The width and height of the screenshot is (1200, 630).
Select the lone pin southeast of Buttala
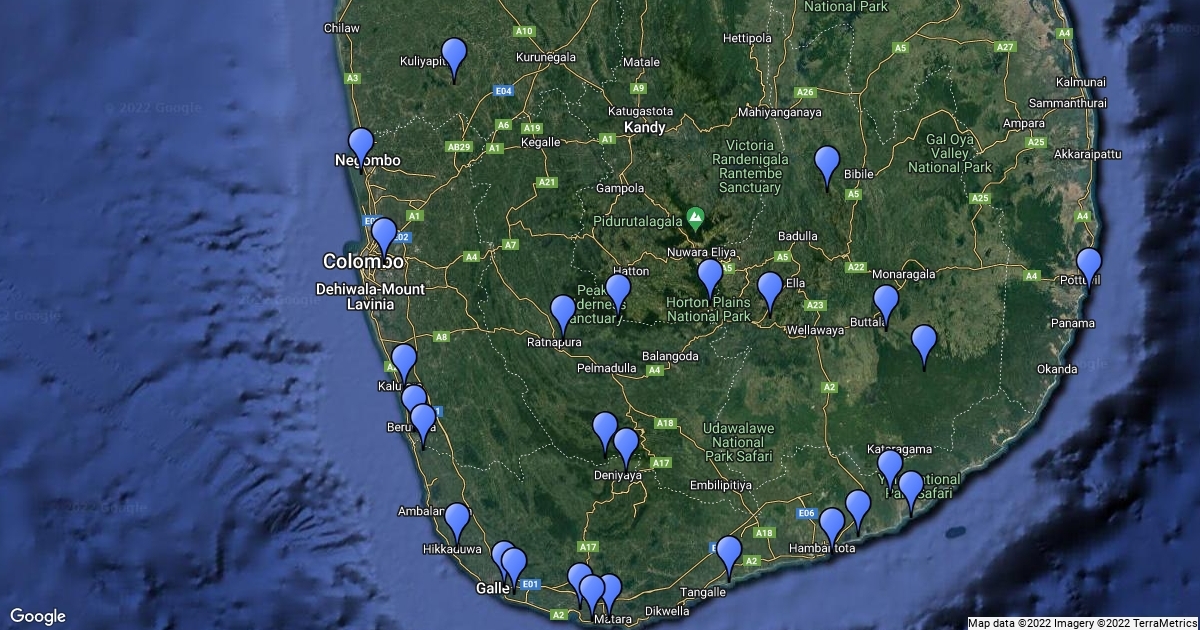pyautogui.click(x=924, y=343)
